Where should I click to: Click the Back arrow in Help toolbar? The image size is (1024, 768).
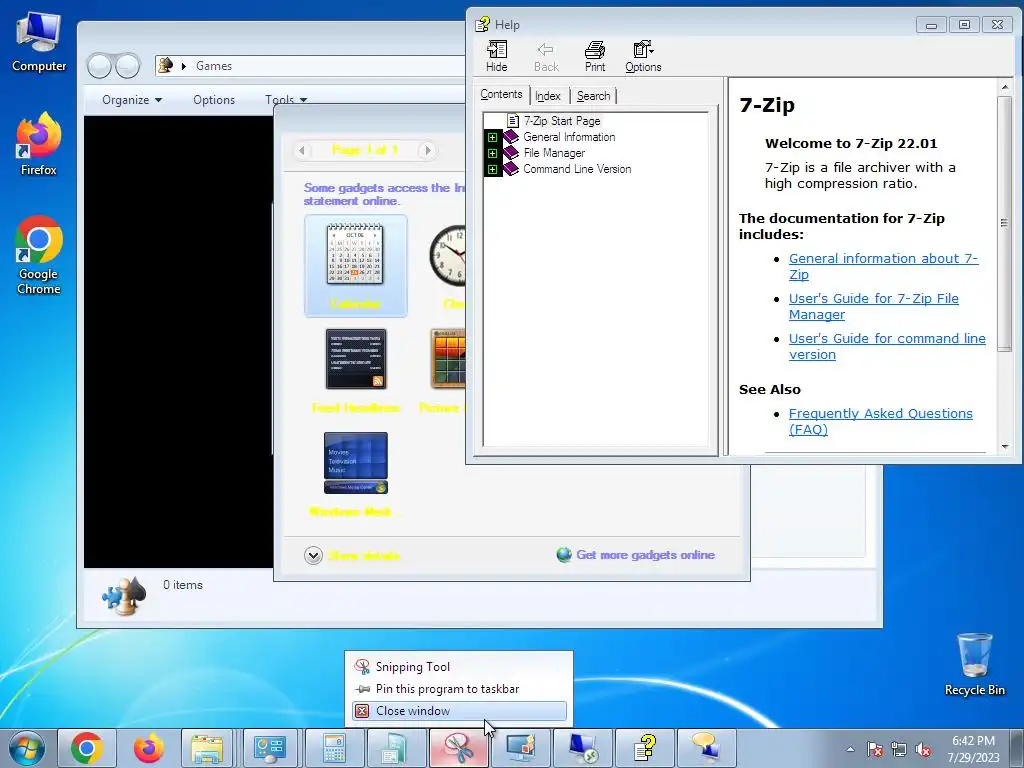click(x=546, y=57)
